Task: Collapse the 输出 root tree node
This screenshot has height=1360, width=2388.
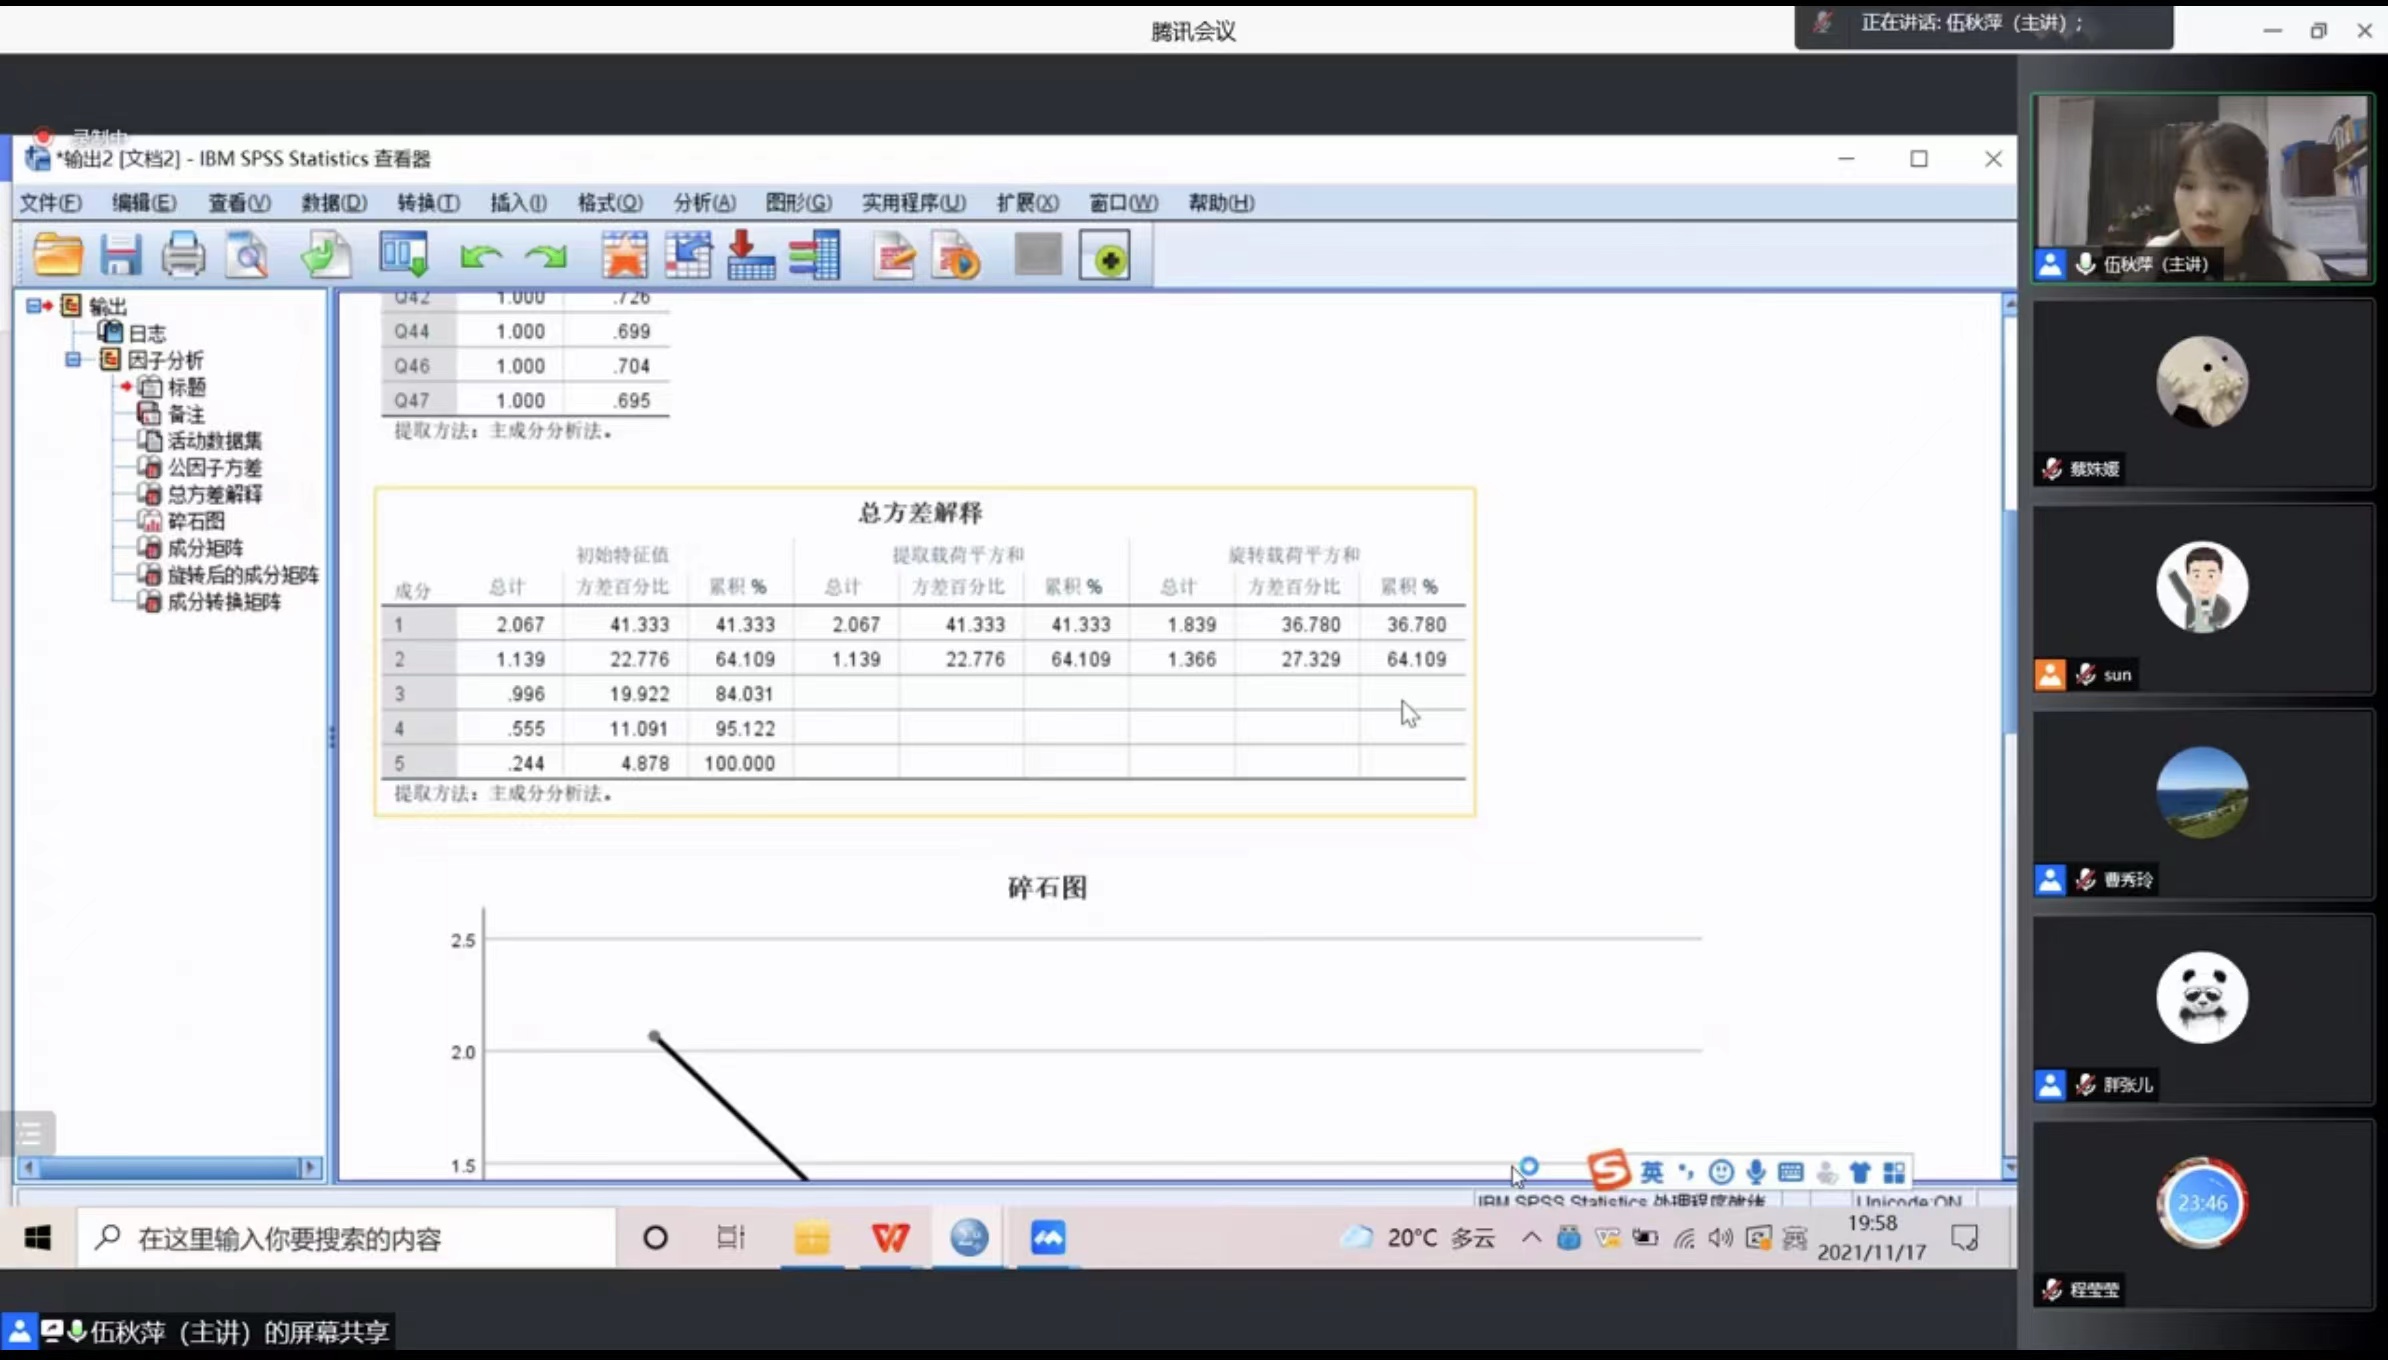Action: 33,306
